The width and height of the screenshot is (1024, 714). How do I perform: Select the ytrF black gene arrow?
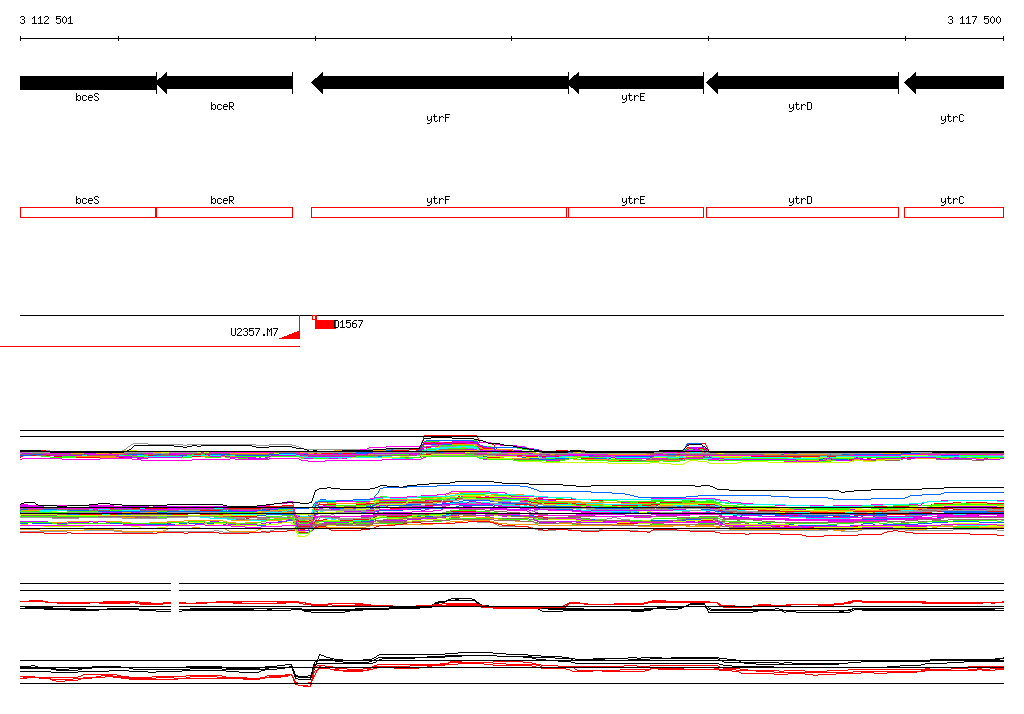click(x=440, y=83)
